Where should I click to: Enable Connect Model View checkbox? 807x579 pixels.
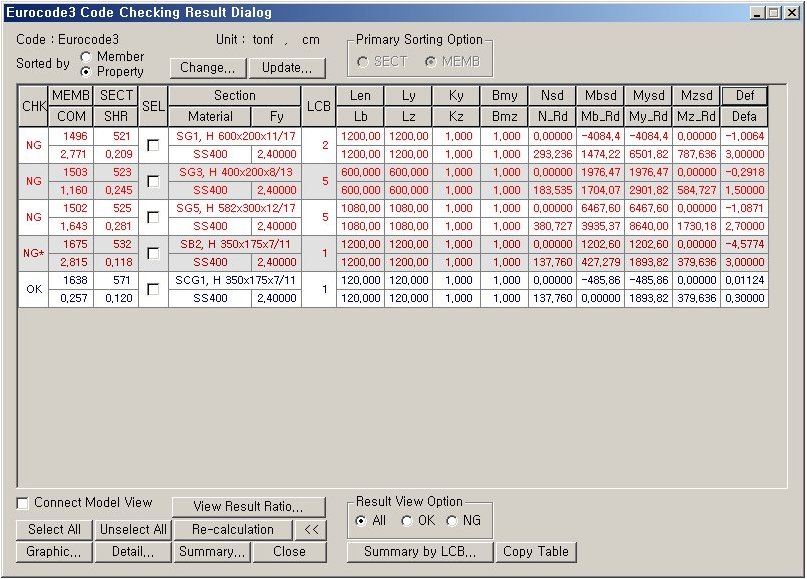23,503
